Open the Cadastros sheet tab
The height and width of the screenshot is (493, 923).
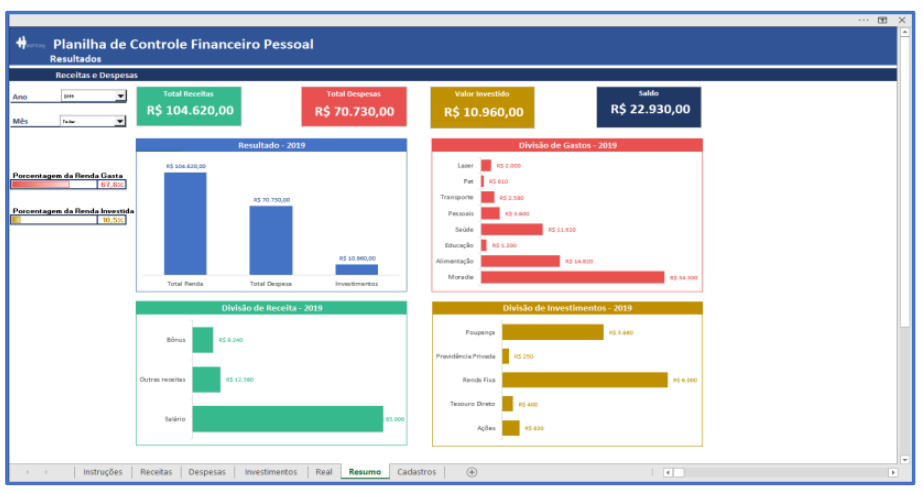(417, 472)
